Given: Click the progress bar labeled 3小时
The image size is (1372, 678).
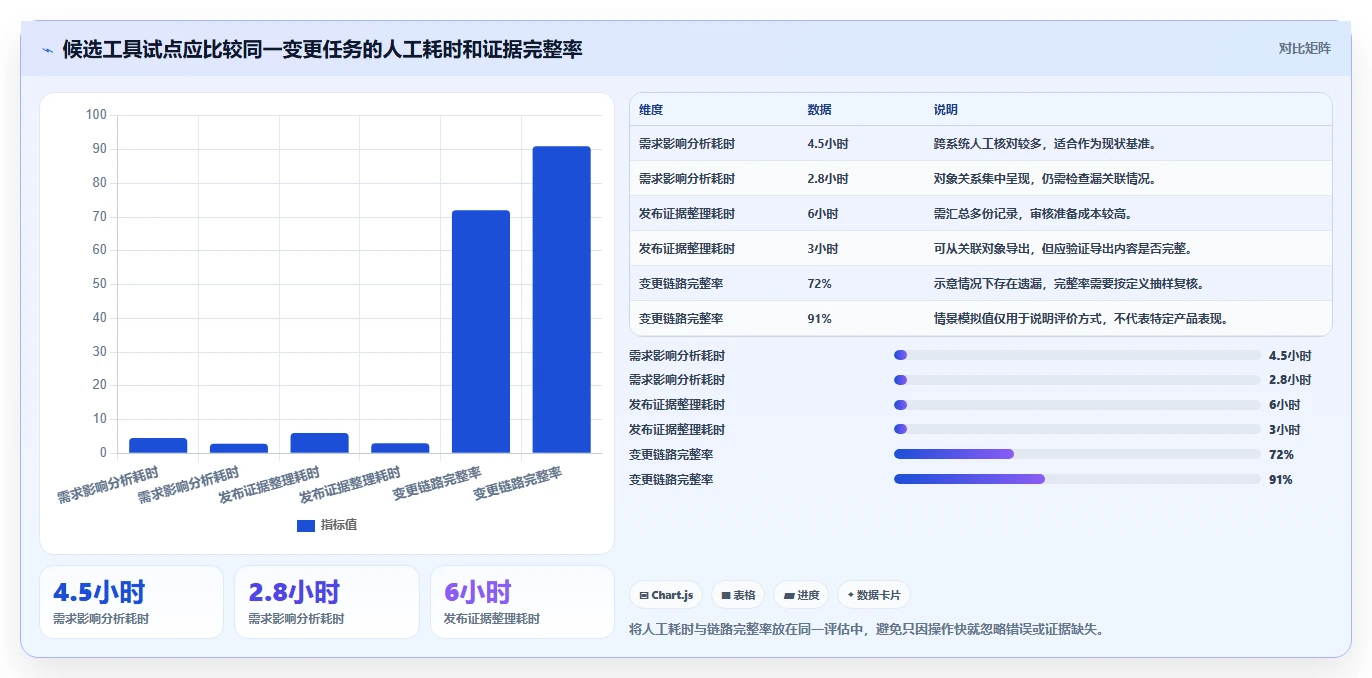Looking at the screenshot, I should tap(1077, 429).
